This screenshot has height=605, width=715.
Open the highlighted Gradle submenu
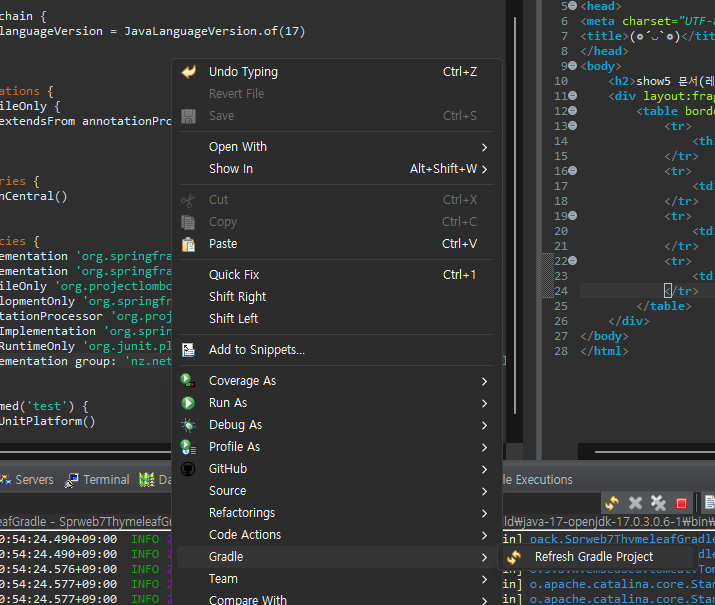337,557
